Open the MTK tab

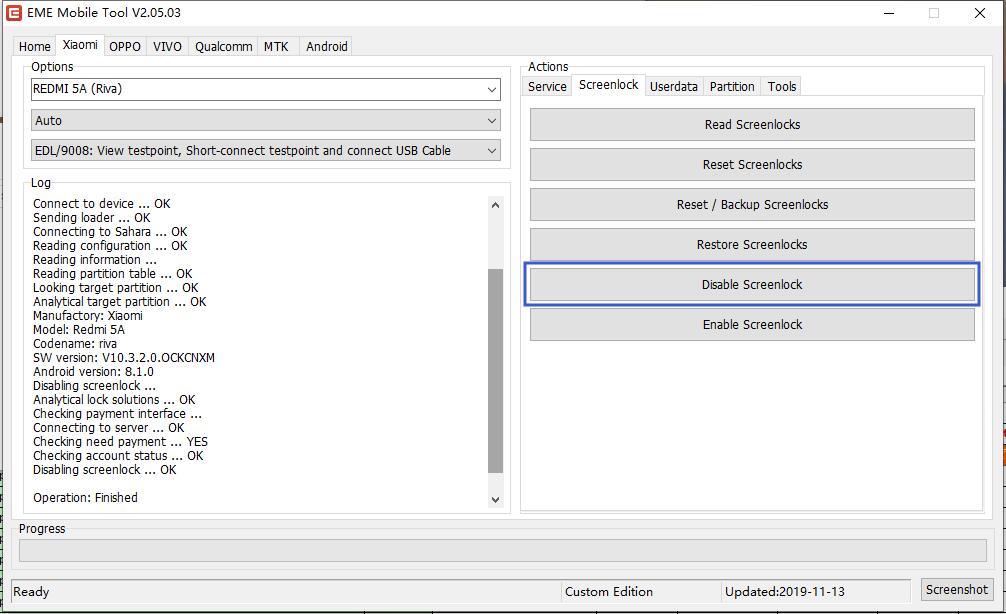click(x=277, y=46)
